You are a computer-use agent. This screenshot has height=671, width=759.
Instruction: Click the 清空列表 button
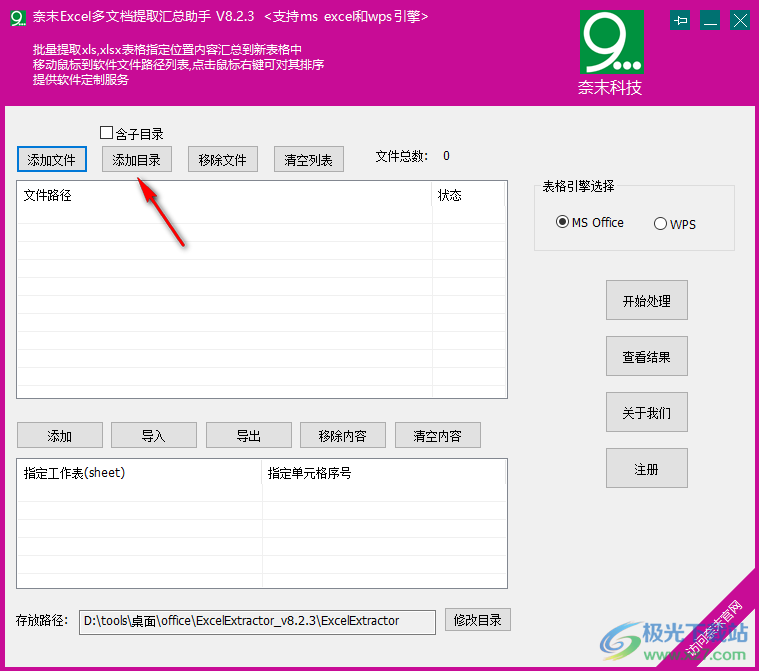click(x=309, y=159)
